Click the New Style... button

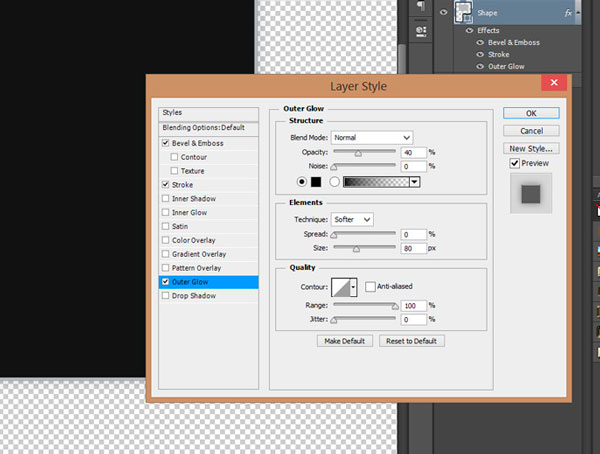(x=531, y=149)
